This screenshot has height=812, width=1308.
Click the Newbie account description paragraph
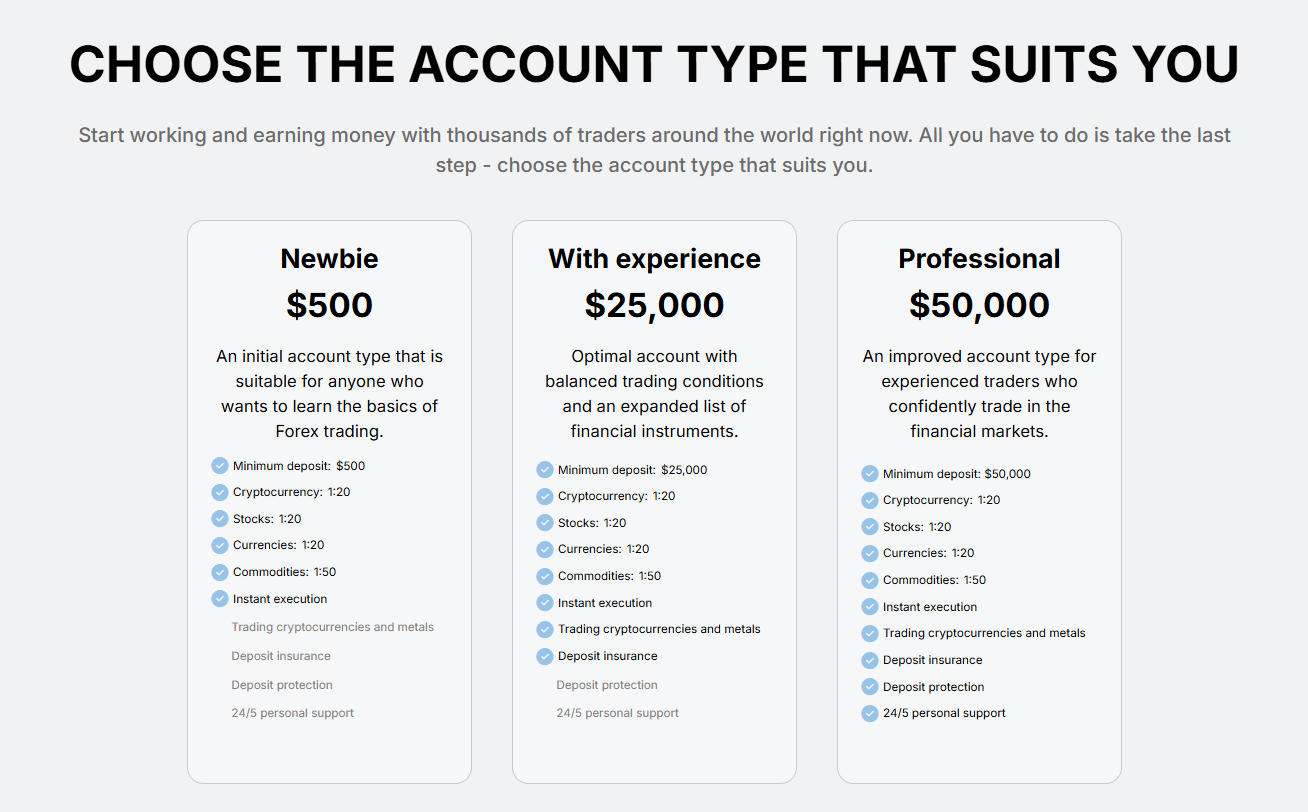[329, 394]
